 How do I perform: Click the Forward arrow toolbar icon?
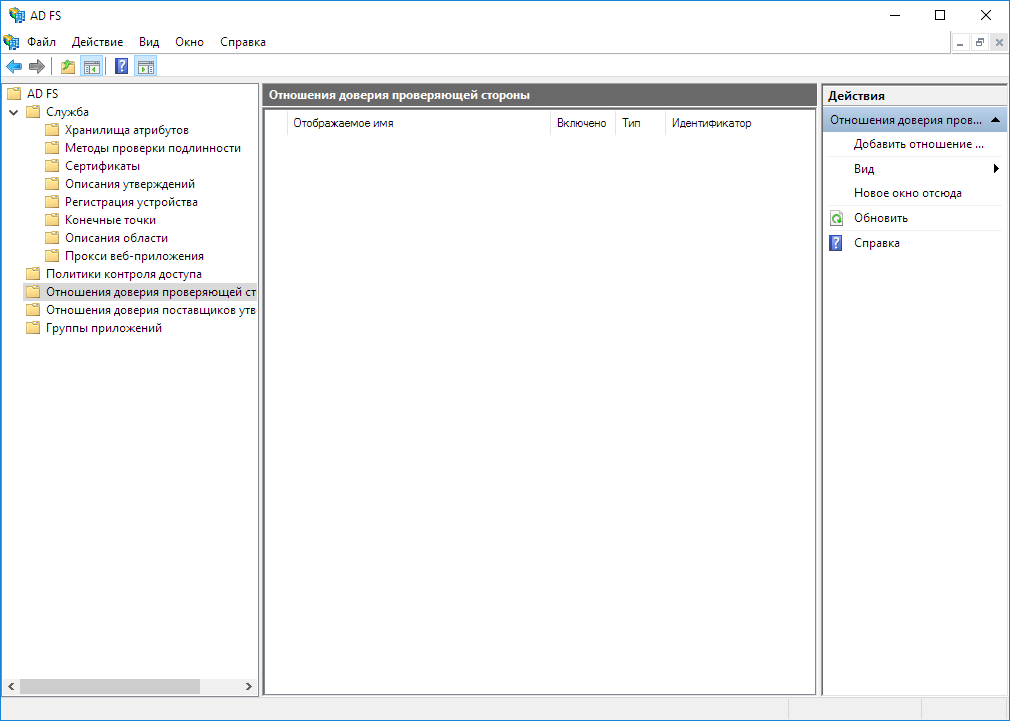[37, 67]
